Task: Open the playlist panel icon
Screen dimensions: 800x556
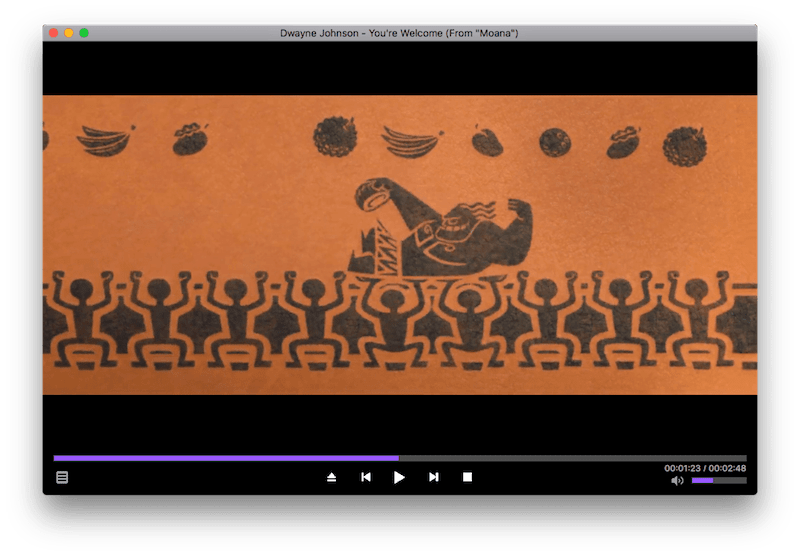Action: [x=62, y=477]
